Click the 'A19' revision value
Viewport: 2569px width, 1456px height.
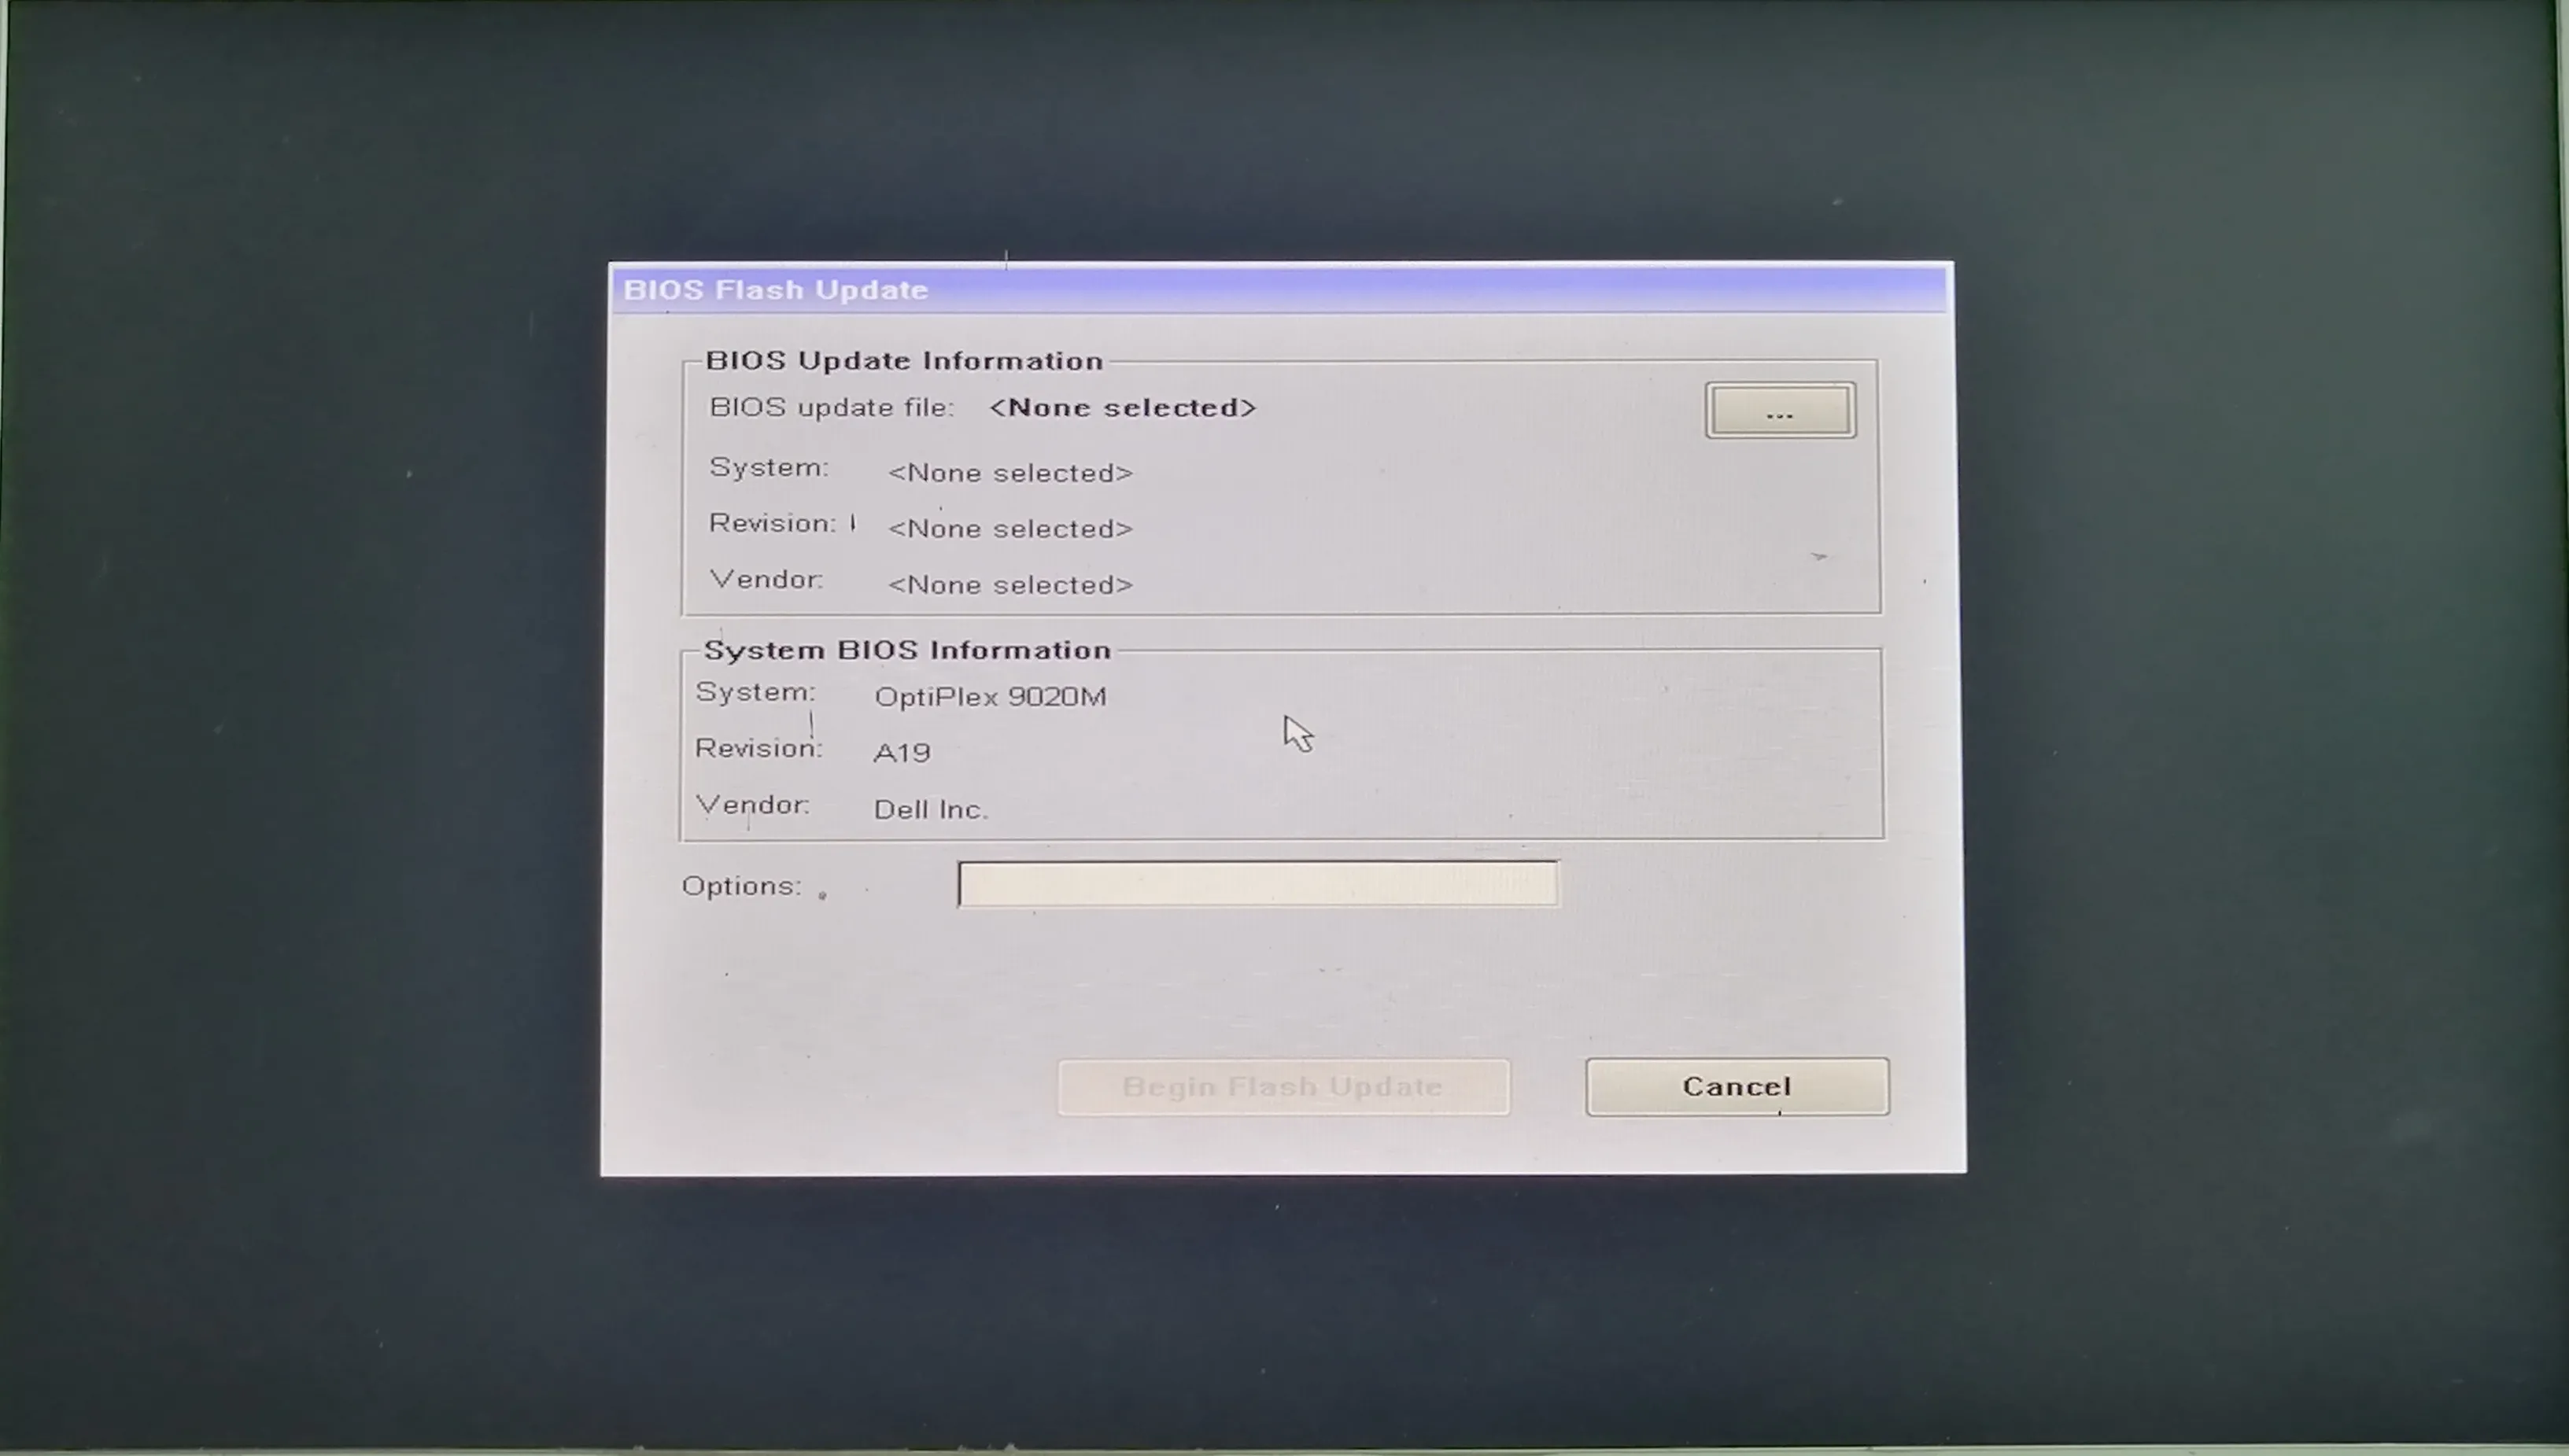coord(902,752)
